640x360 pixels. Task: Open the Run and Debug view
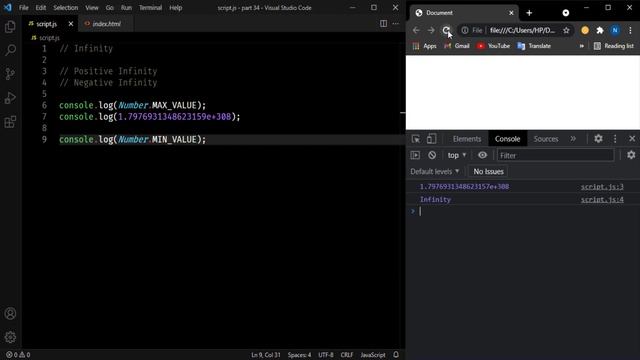(x=10, y=98)
